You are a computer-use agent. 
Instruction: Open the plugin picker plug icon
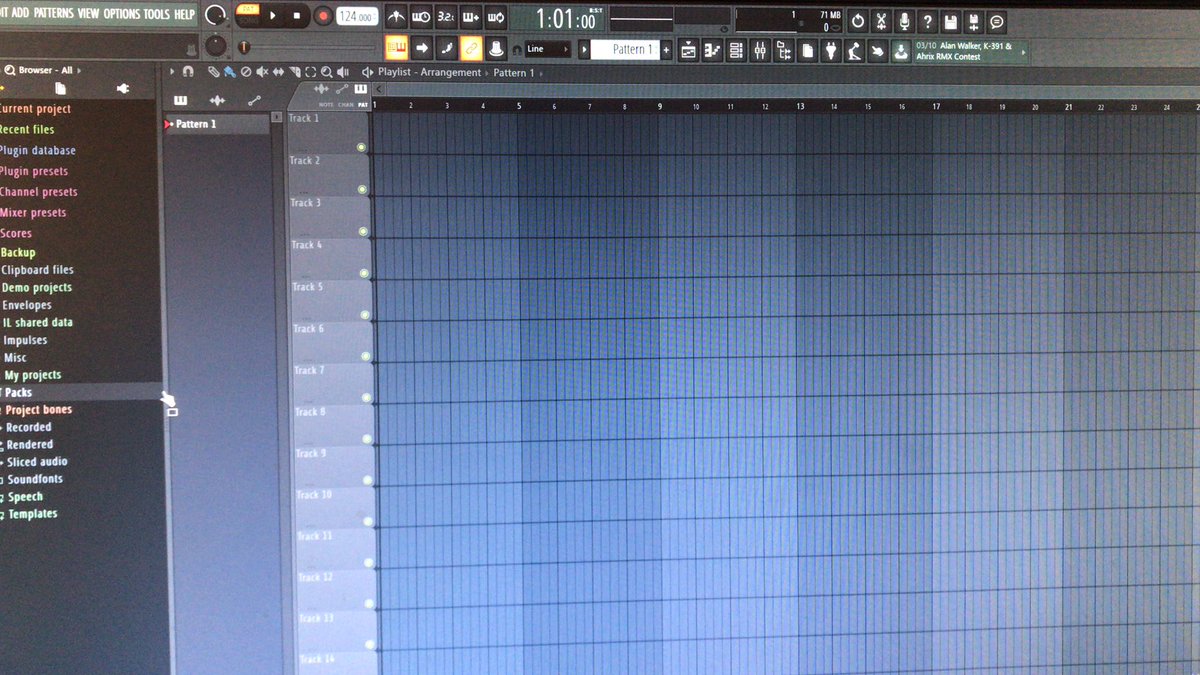(831, 49)
